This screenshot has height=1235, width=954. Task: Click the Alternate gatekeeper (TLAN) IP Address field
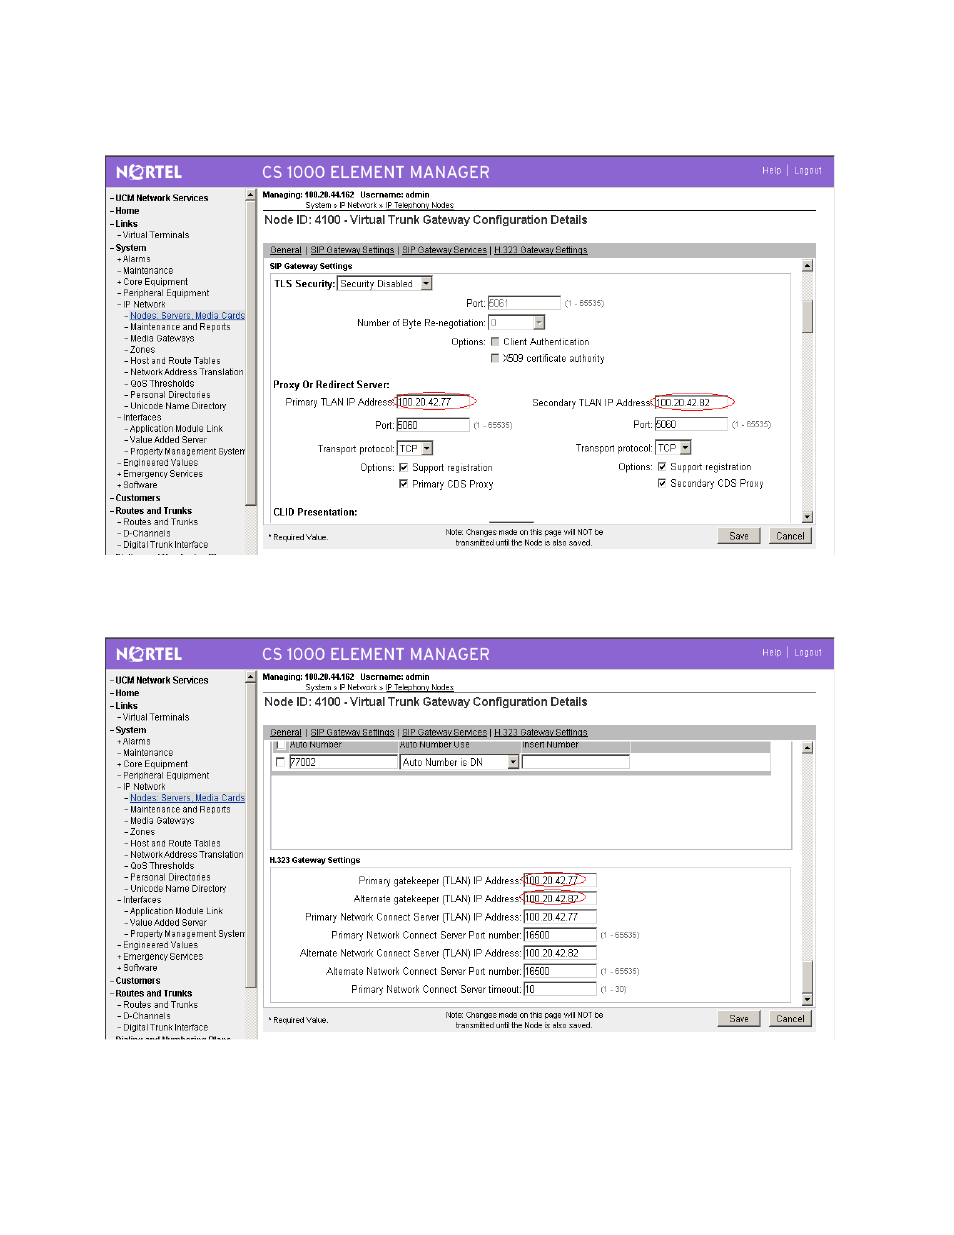point(560,899)
